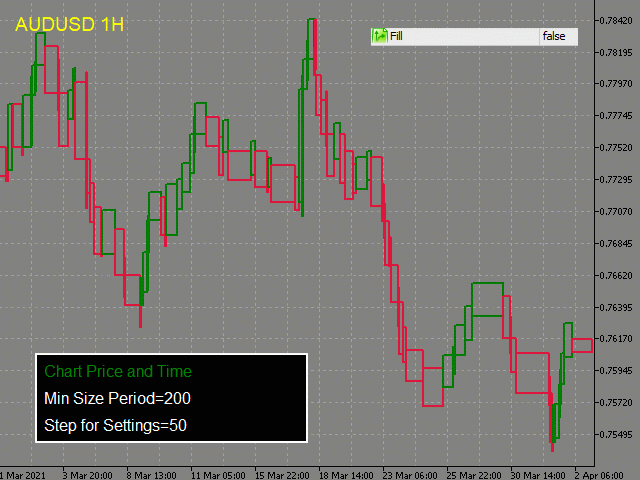Click the 0.77745 price axis label

[x=616, y=116]
